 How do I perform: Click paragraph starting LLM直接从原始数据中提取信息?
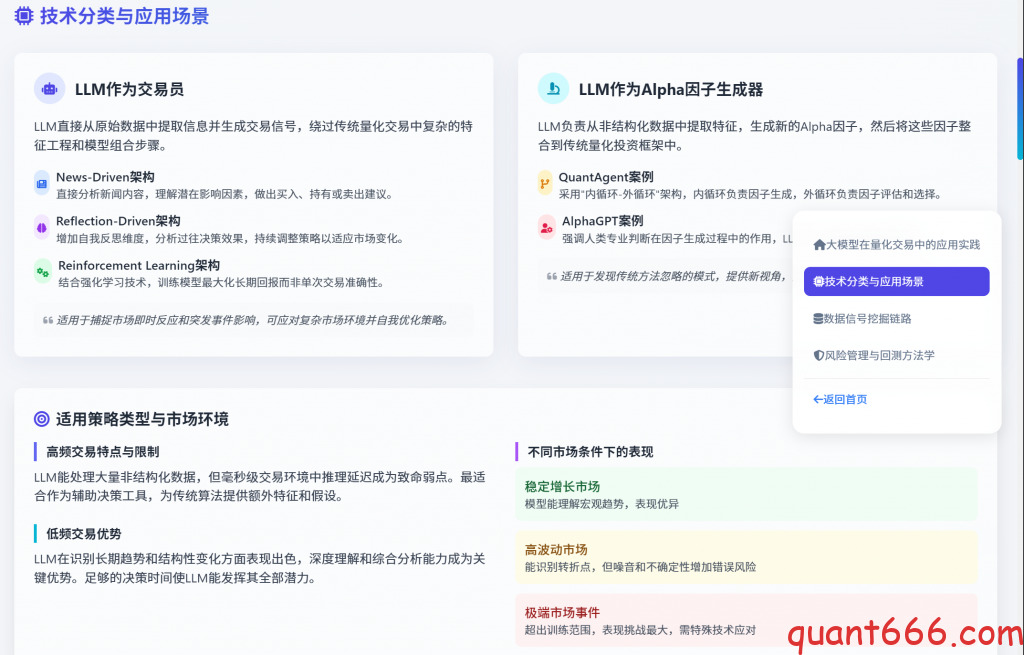pos(253,135)
